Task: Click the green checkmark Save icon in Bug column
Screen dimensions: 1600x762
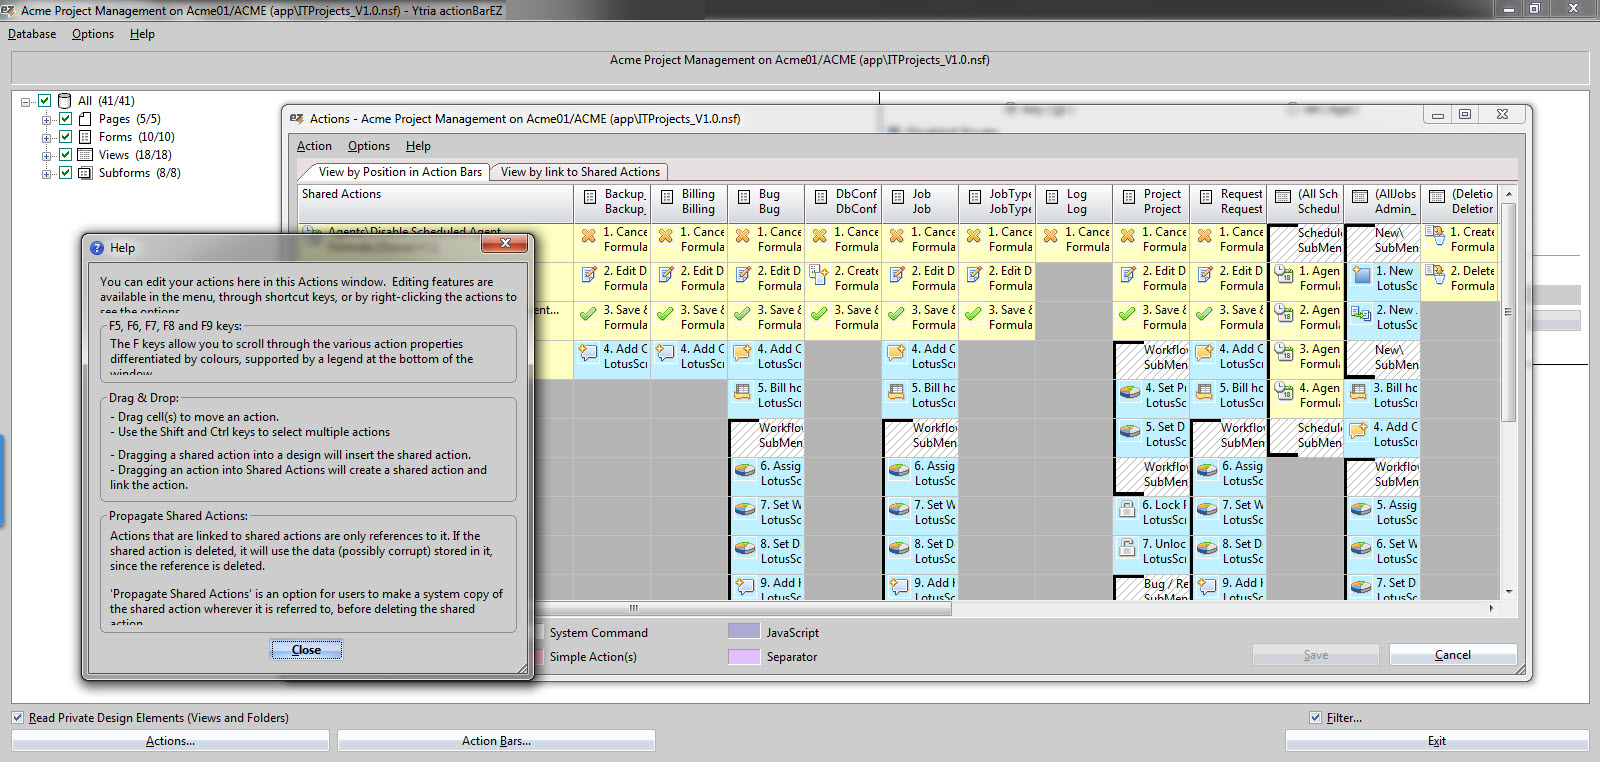Action: (x=743, y=313)
